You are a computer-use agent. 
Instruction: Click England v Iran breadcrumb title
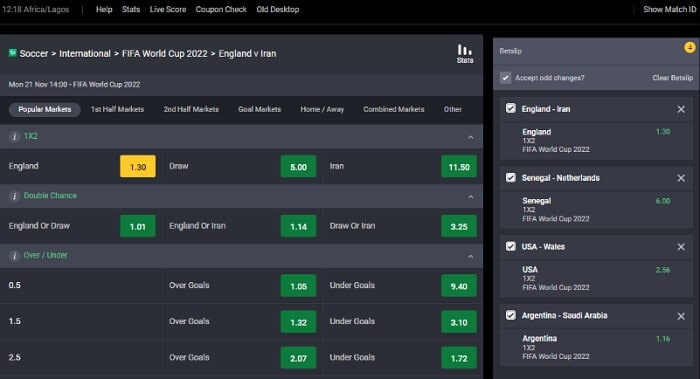click(x=247, y=54)
